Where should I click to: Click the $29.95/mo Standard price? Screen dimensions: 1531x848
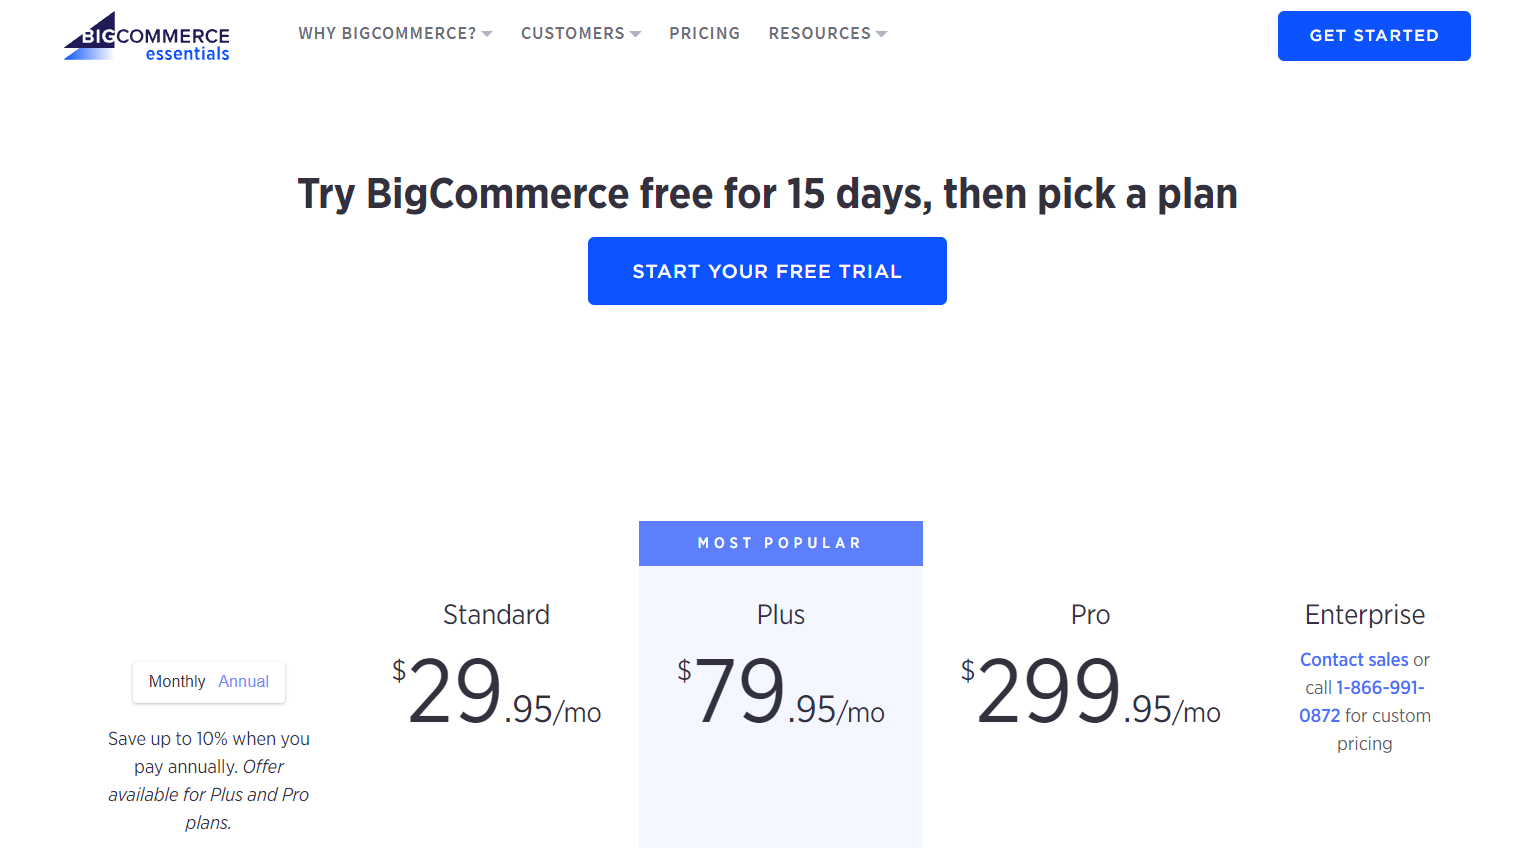(497, 690)
